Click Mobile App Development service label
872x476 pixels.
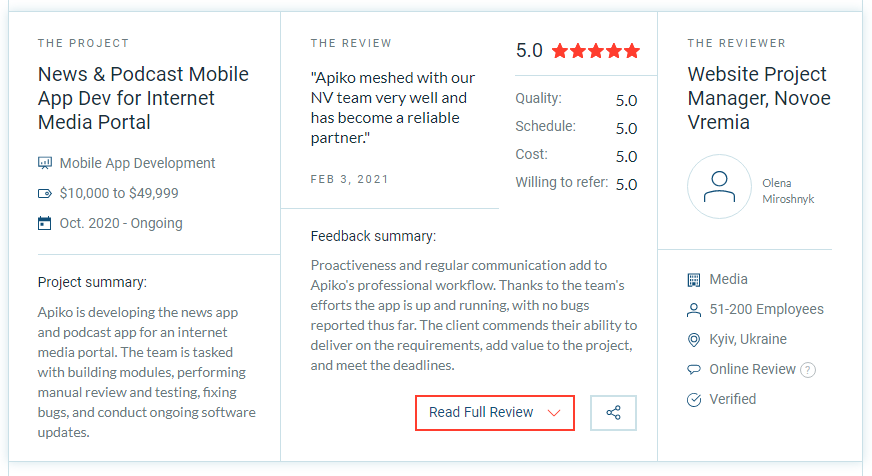pos(137,163)
